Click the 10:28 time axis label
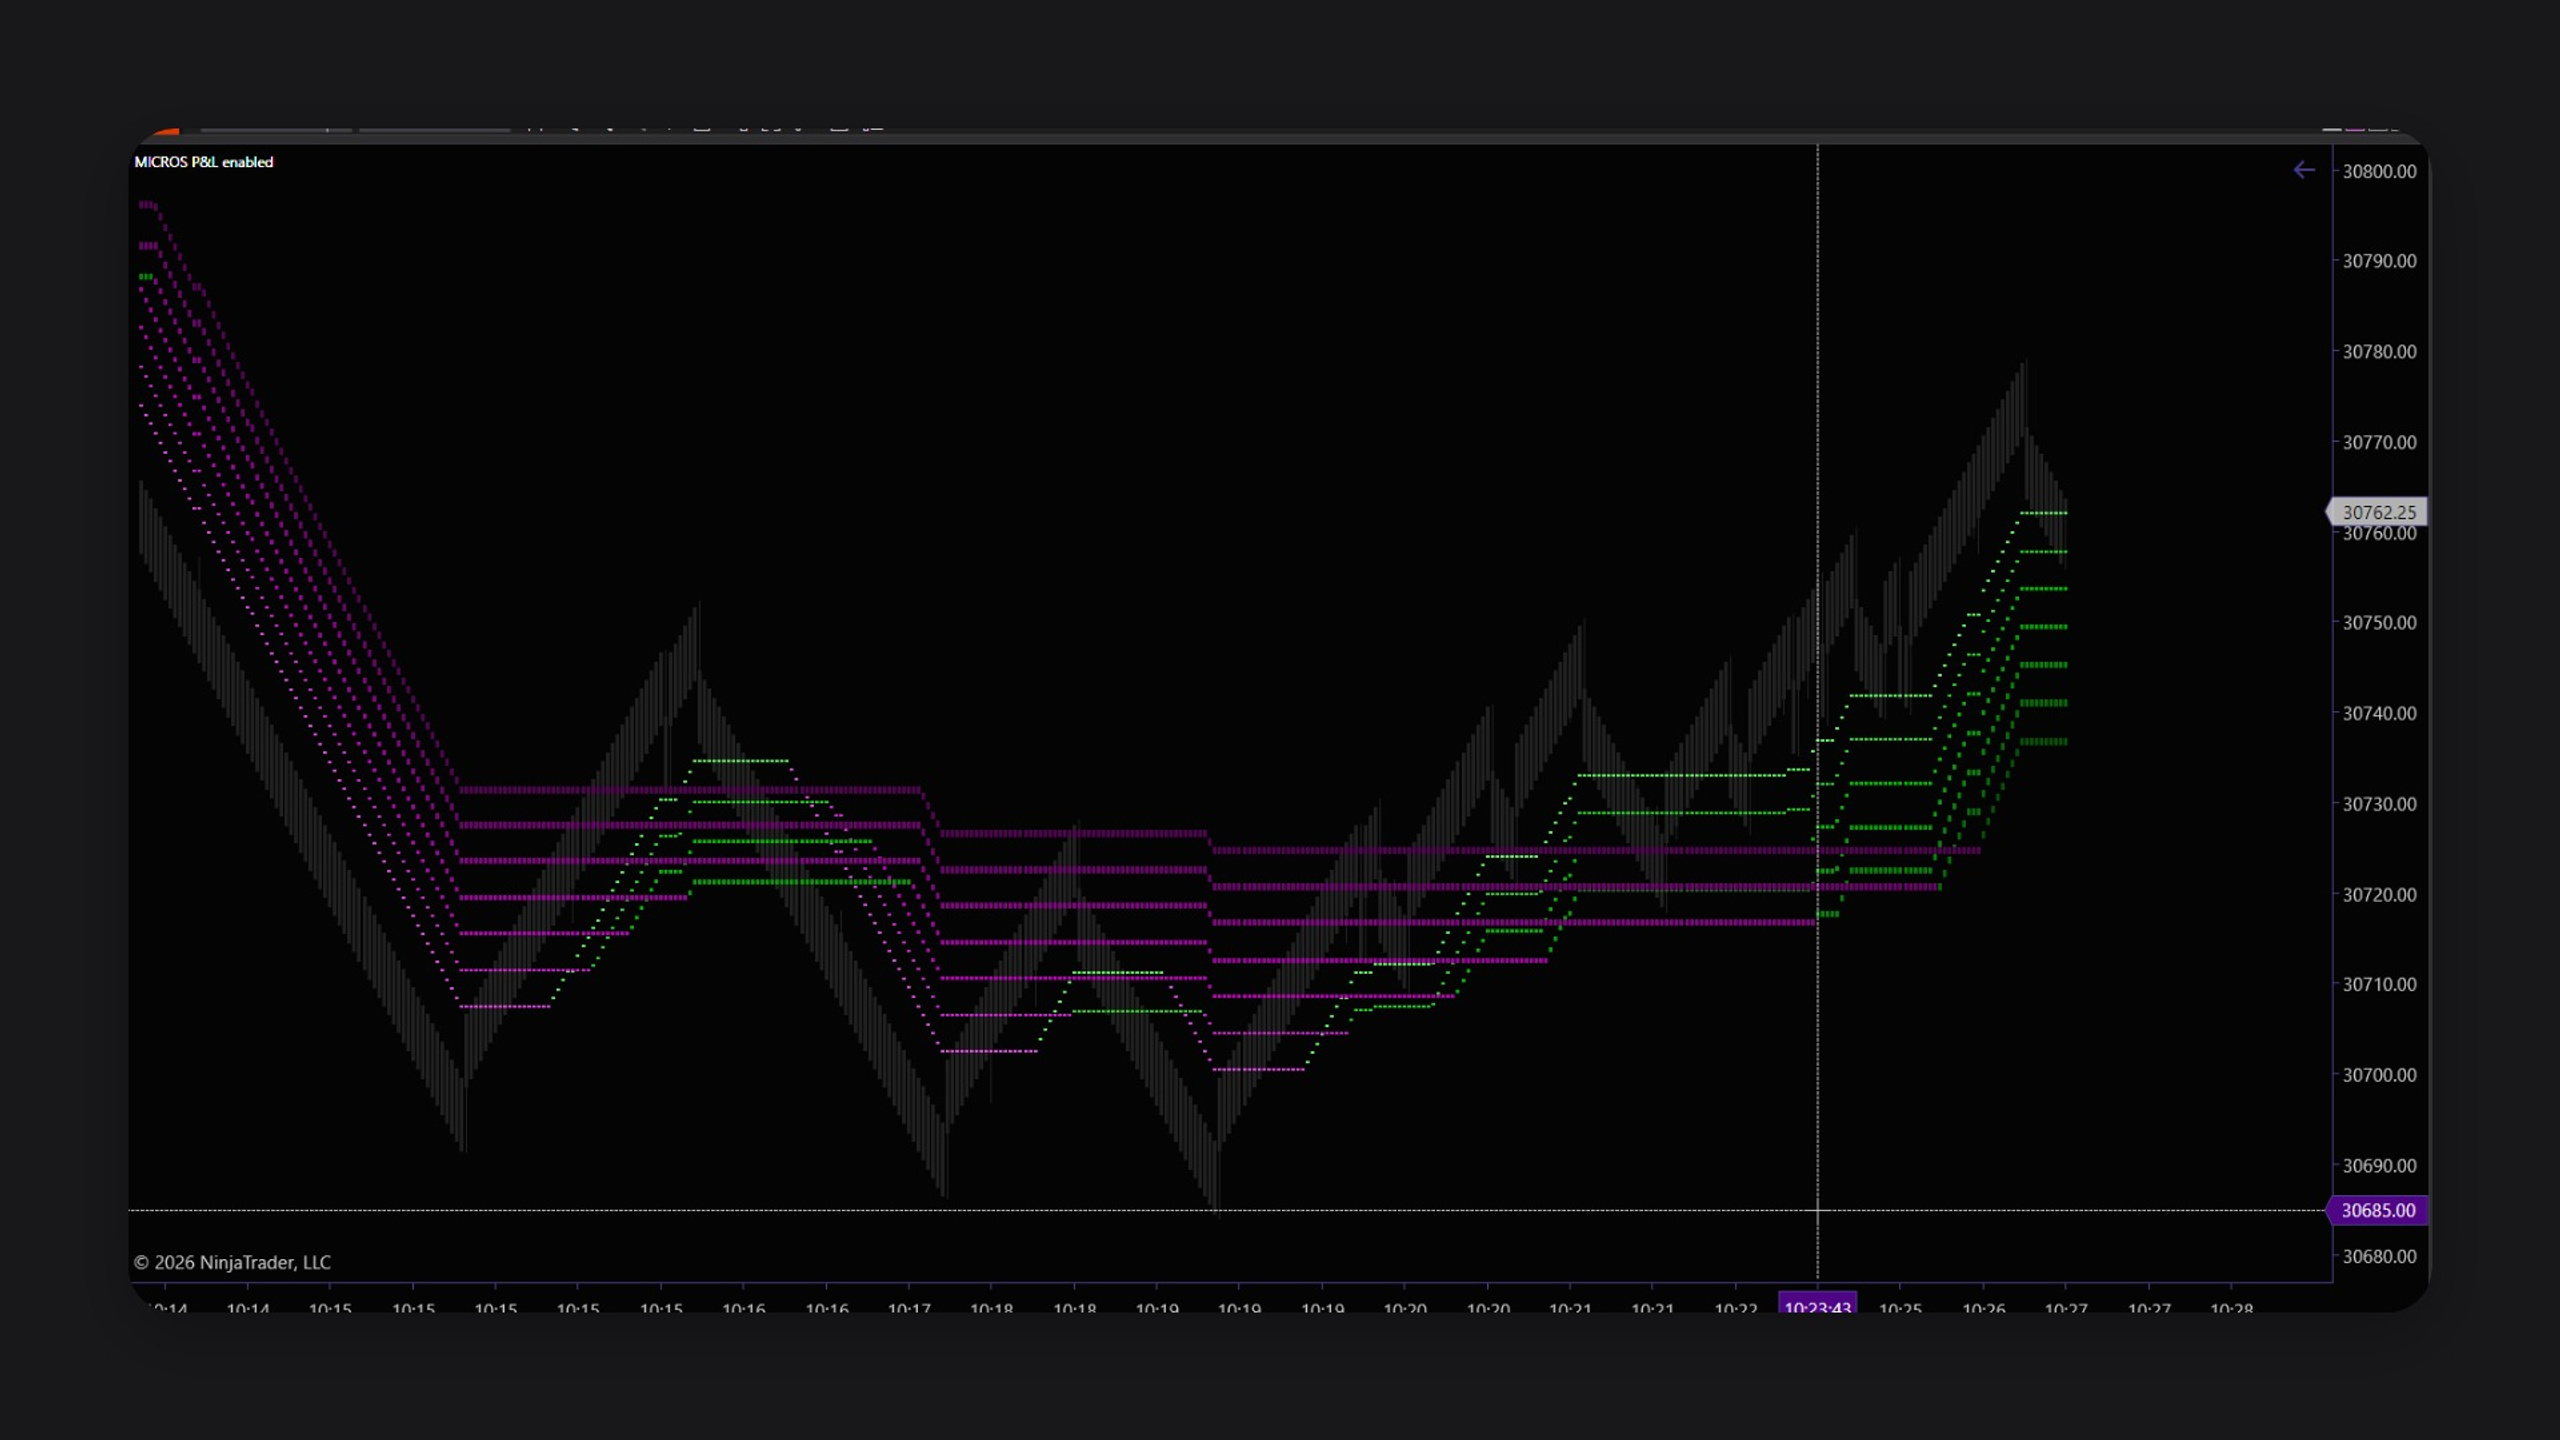The height and width of the screenshot is (1440, 2560). [2231, 1307]
